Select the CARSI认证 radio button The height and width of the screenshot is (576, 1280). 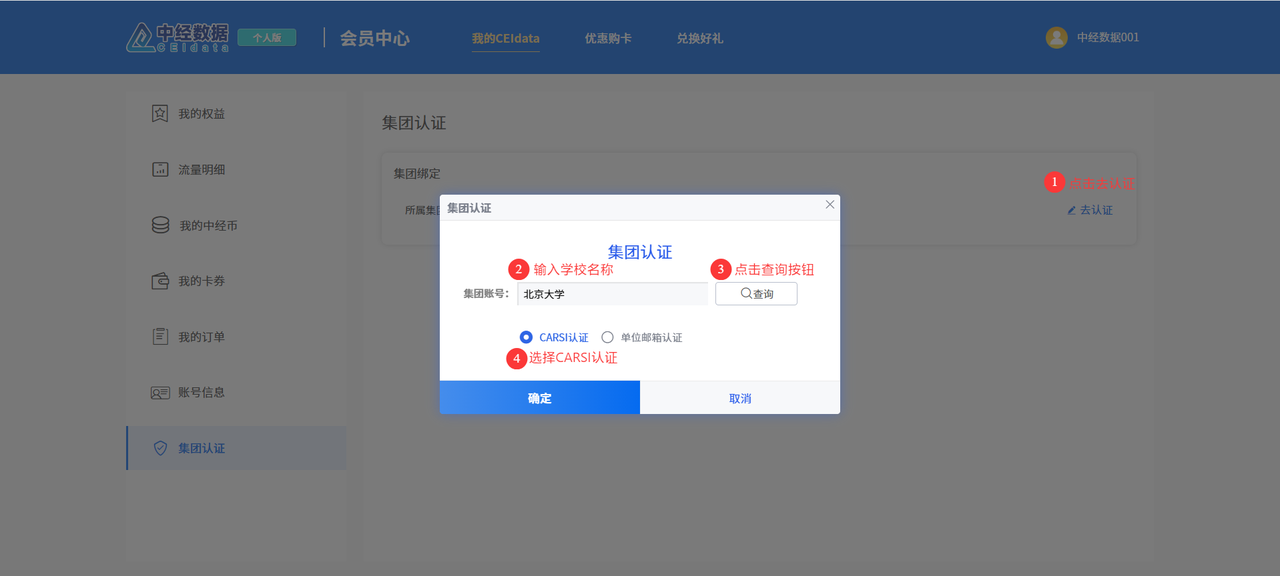click(x=526, y=337)
